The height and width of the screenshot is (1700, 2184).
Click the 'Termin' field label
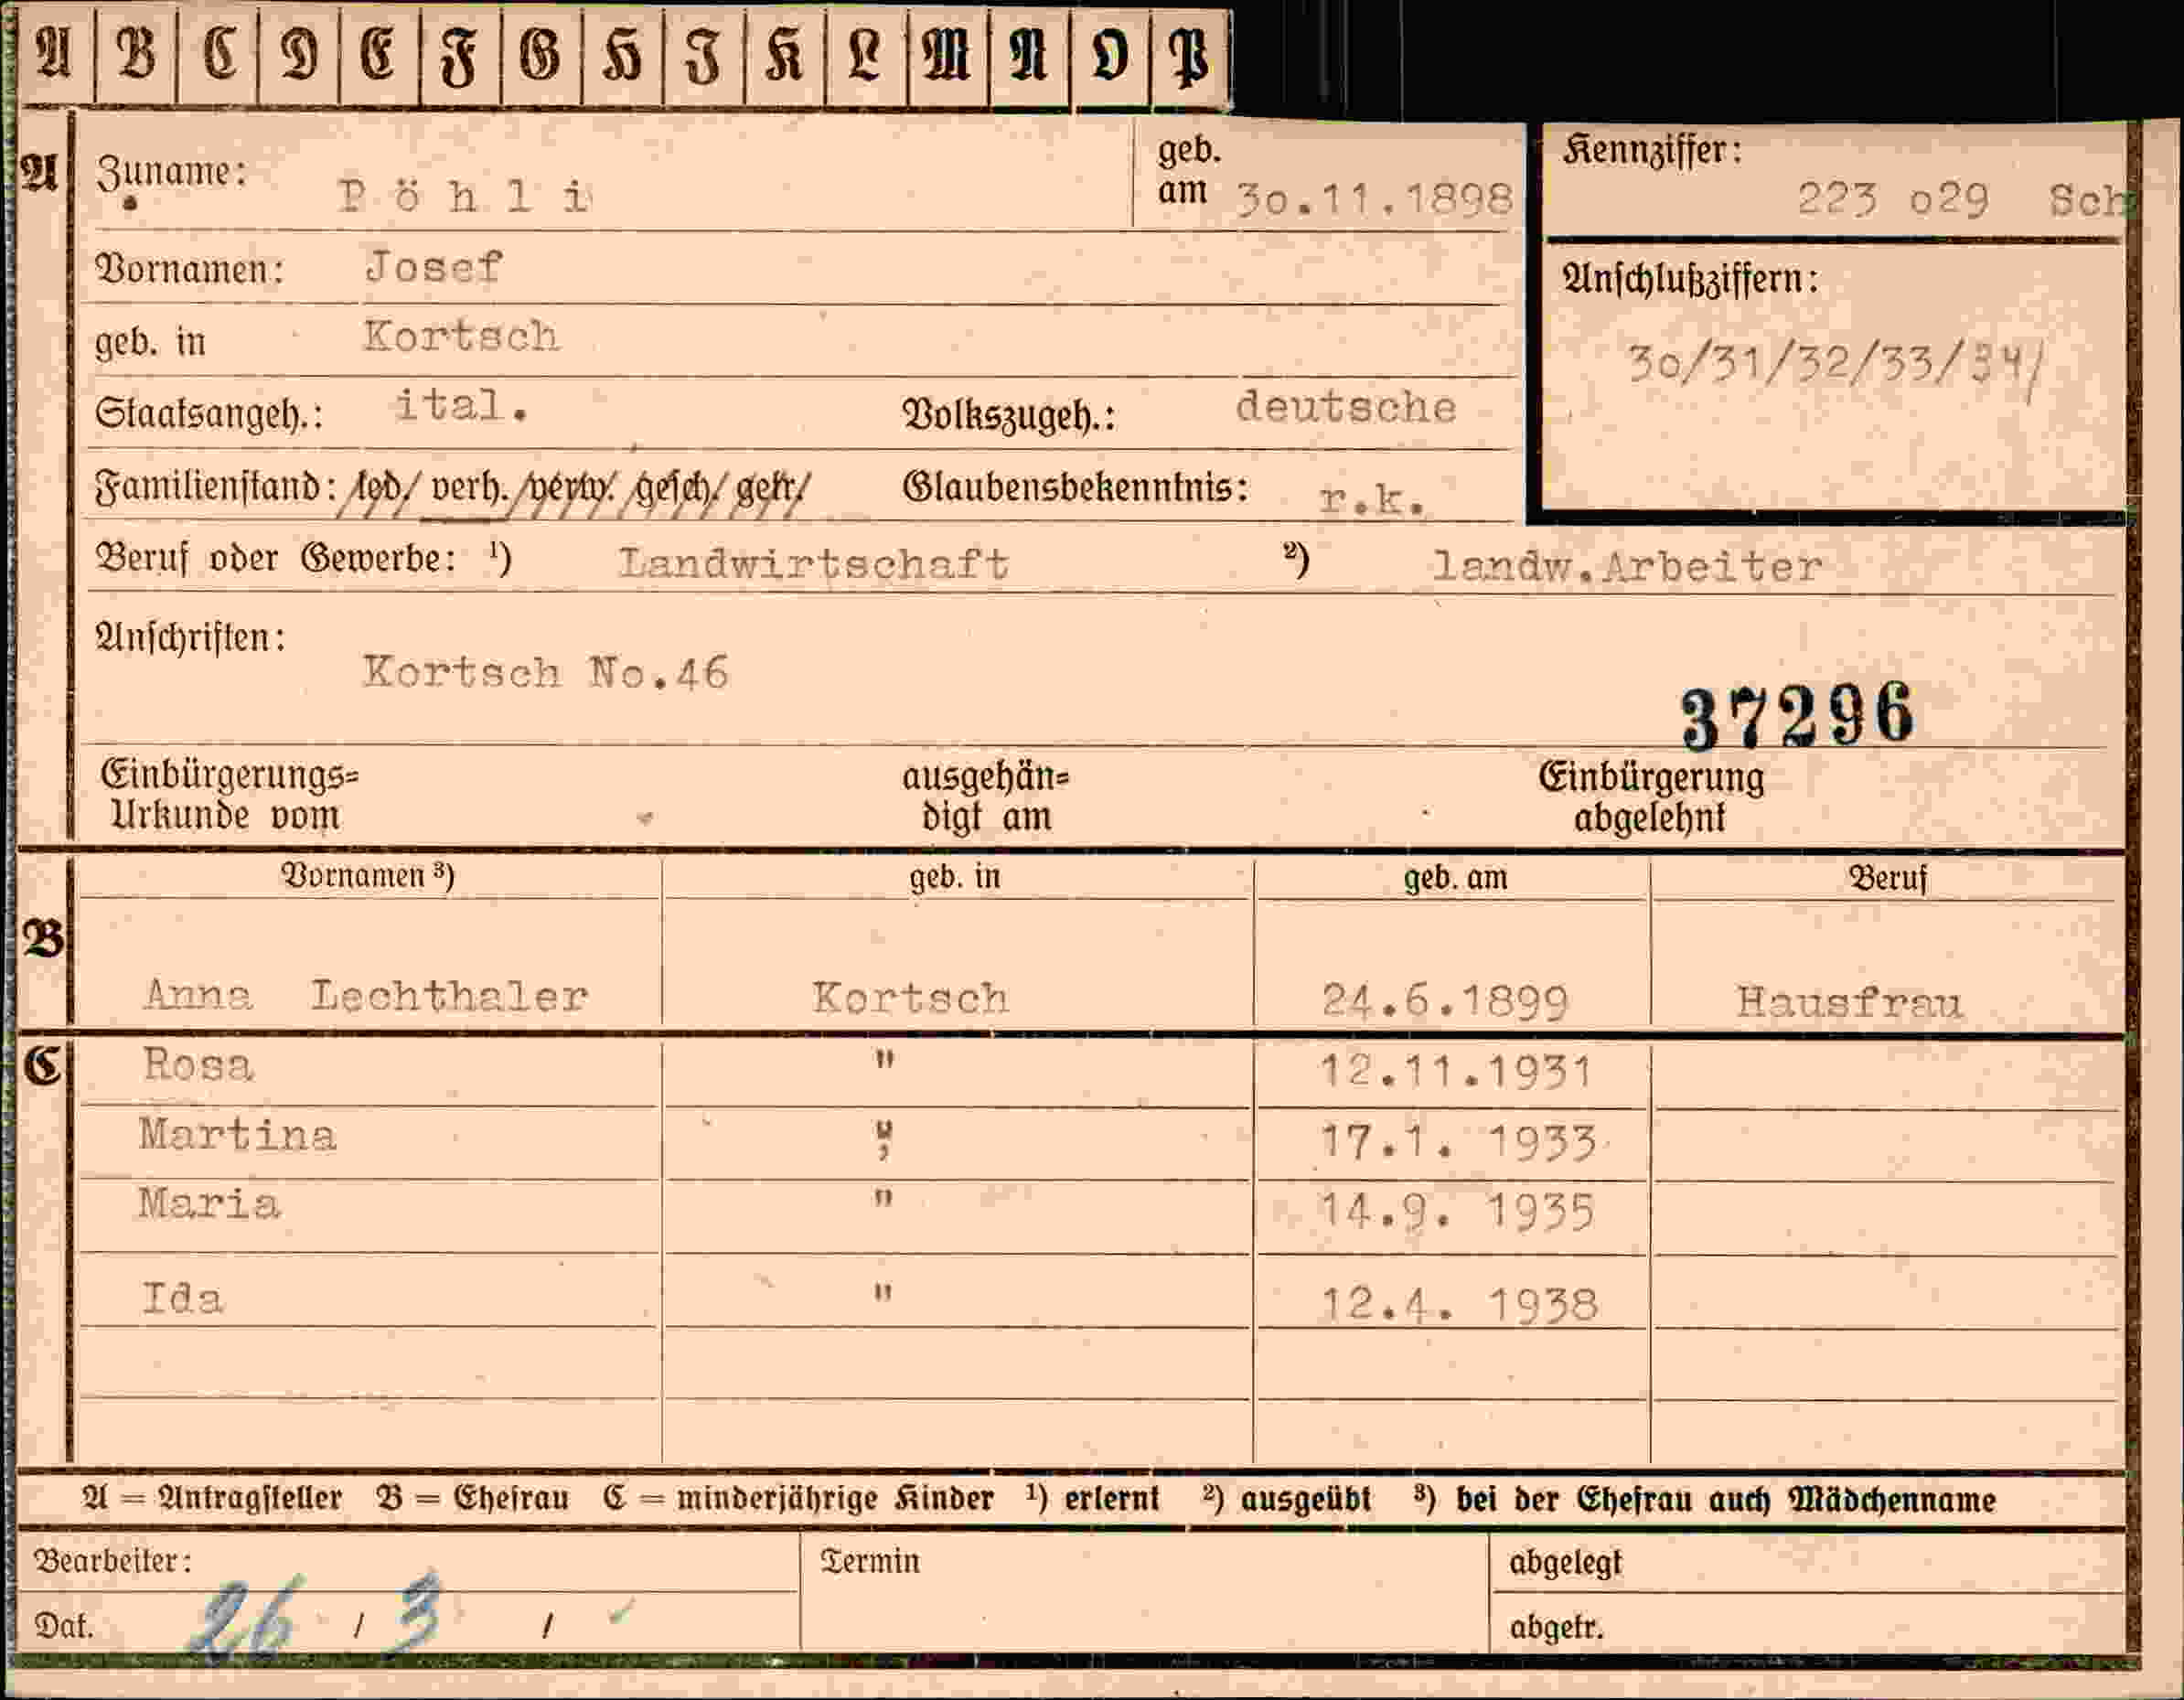869,1561
